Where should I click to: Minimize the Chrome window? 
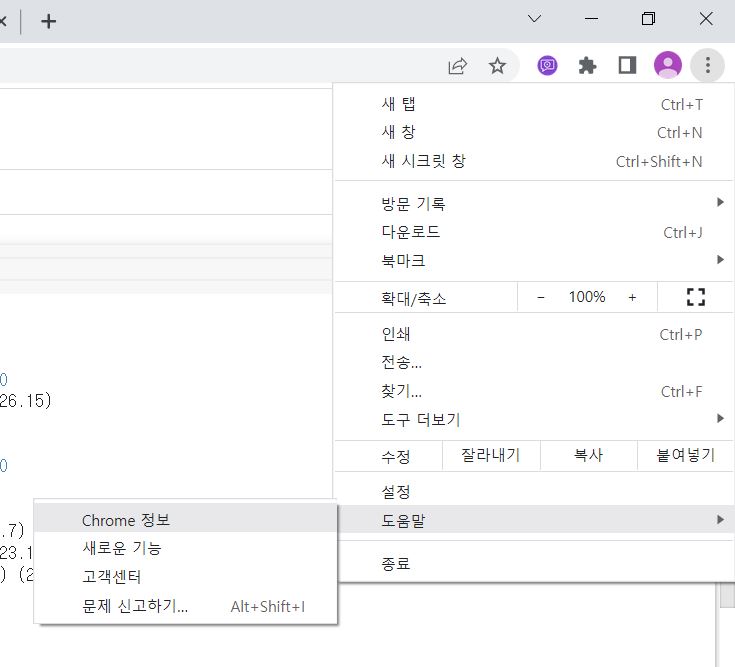pos(591,19)
